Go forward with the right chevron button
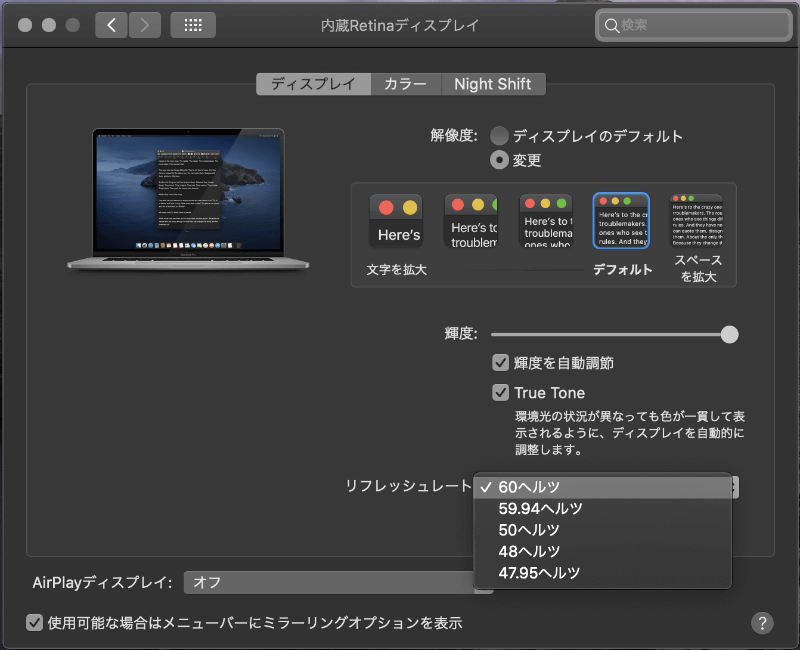Image resolution: width=800 pixels, height=650 pixels. 145,25
